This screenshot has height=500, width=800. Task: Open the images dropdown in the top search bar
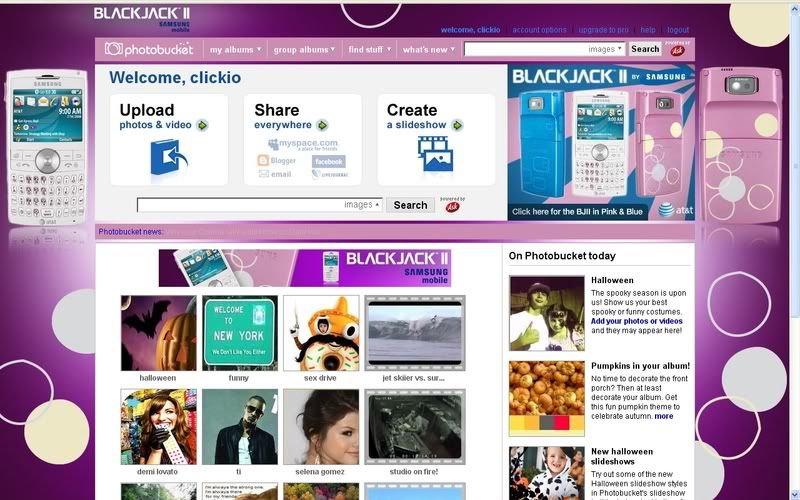[x=606, y=49]
